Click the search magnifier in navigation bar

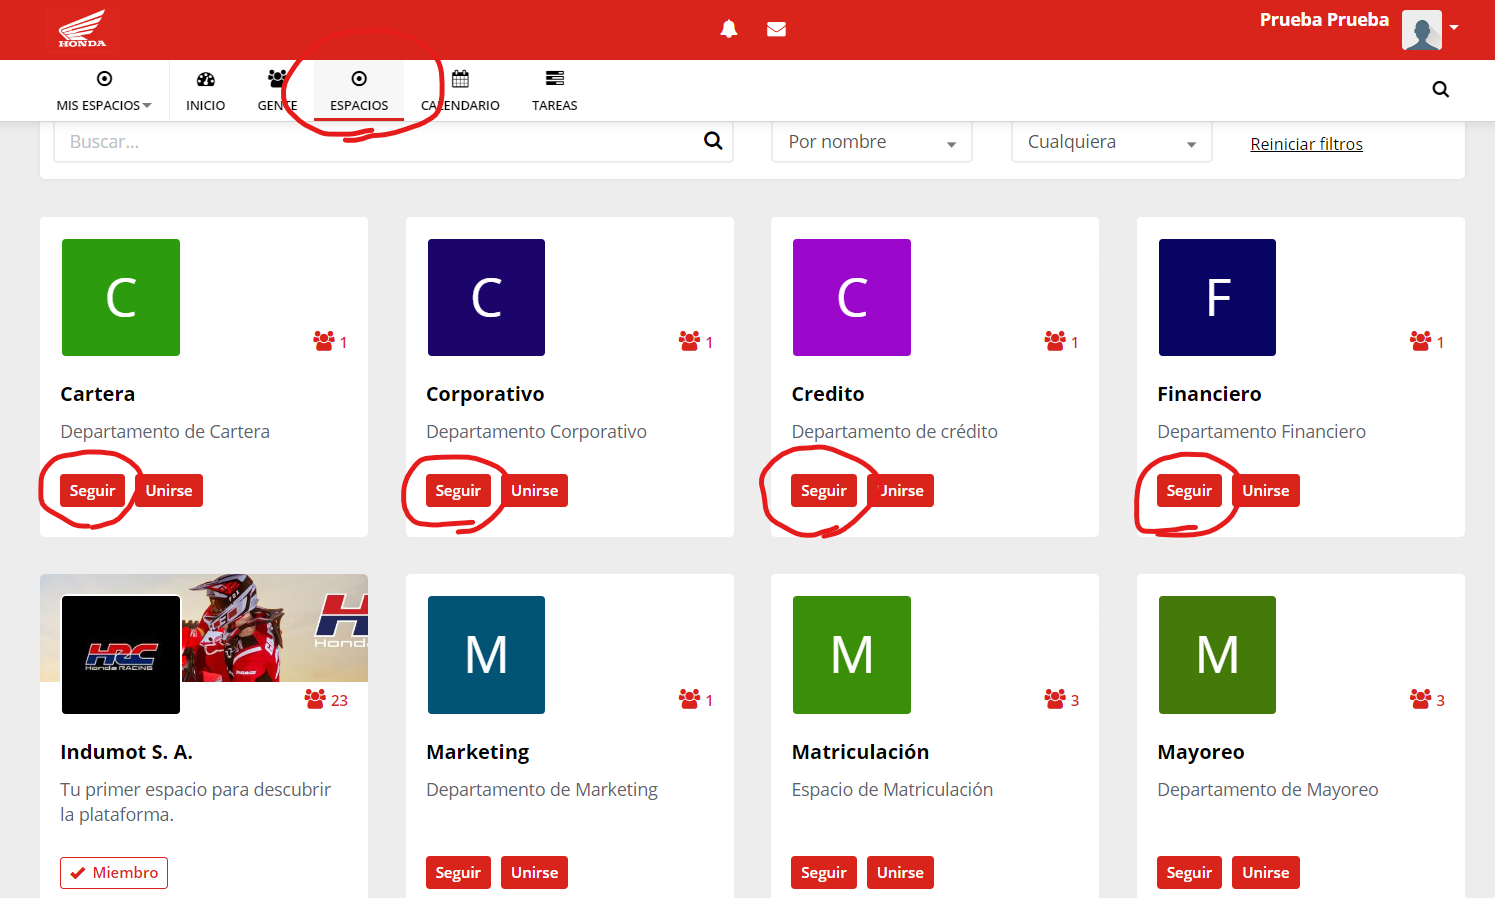1440,90
